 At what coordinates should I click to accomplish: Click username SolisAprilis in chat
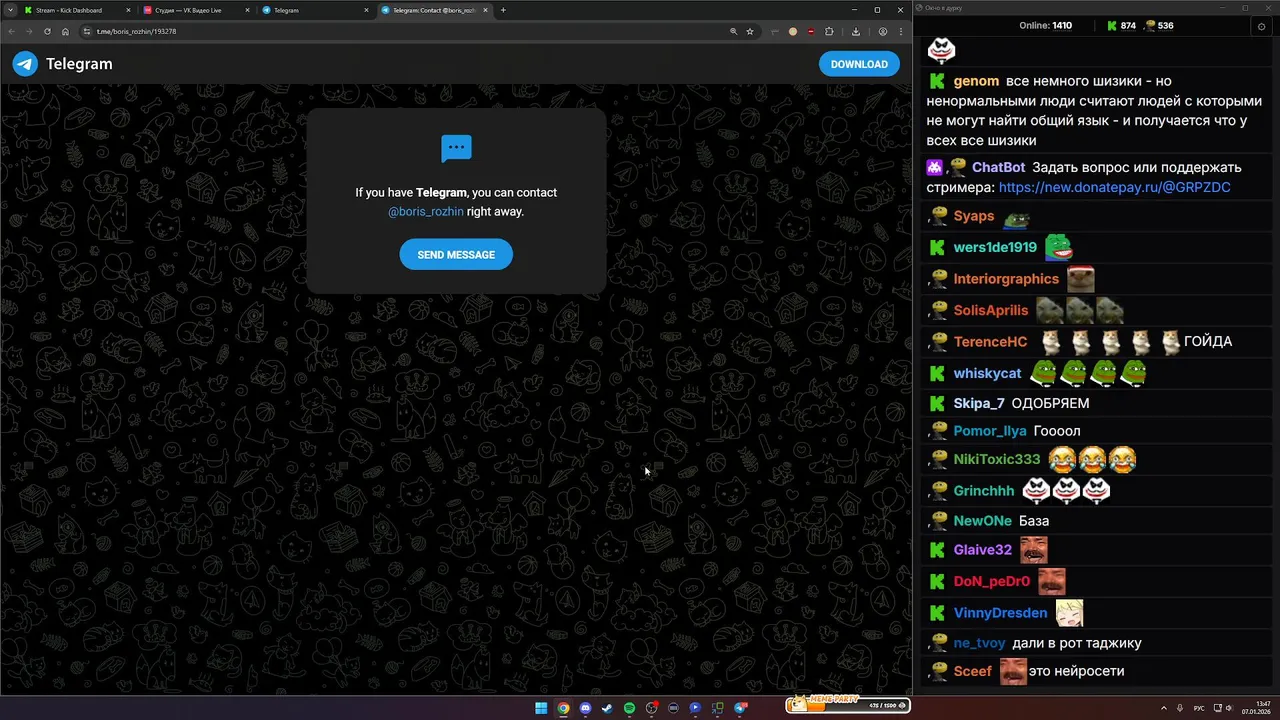[991, 310]
